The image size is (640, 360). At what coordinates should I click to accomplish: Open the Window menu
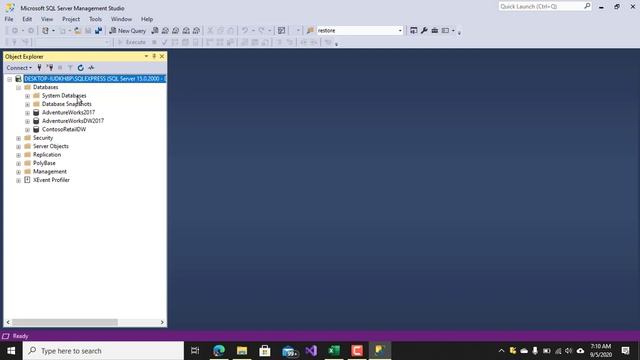(x=121, y=19)
